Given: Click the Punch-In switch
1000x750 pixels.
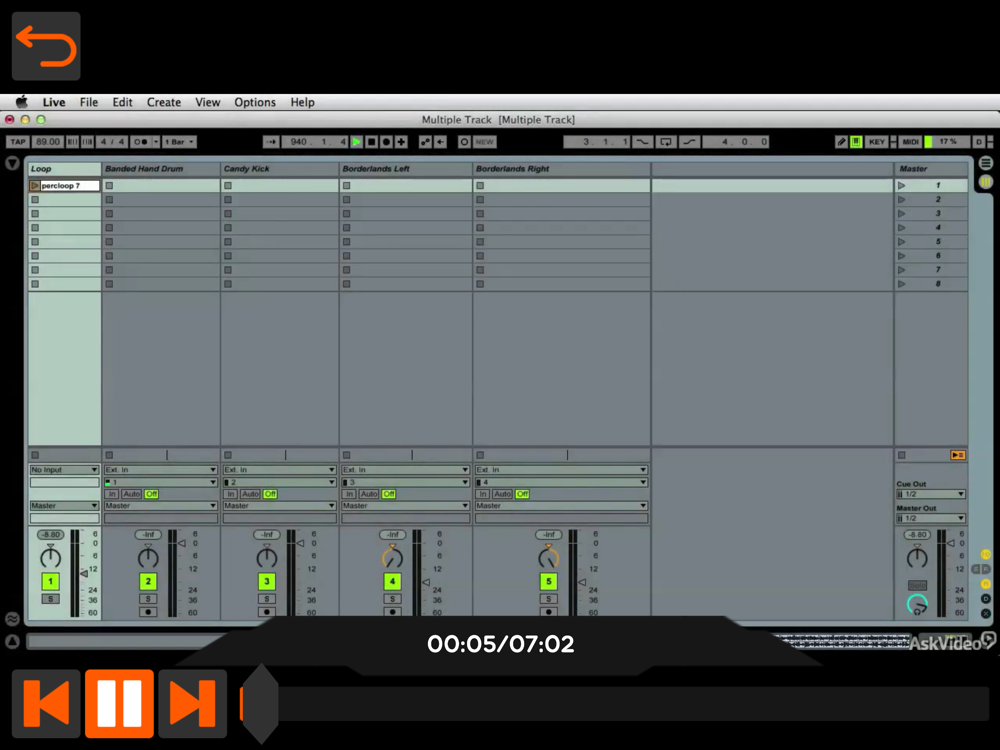Looking at the screenshot, I should click(642, 142).
